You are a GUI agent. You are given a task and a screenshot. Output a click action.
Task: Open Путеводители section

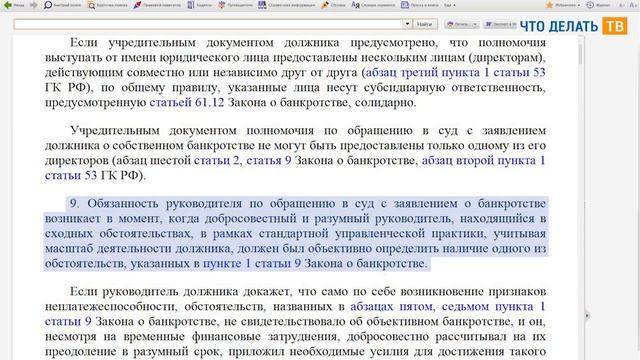click(236, 5)
